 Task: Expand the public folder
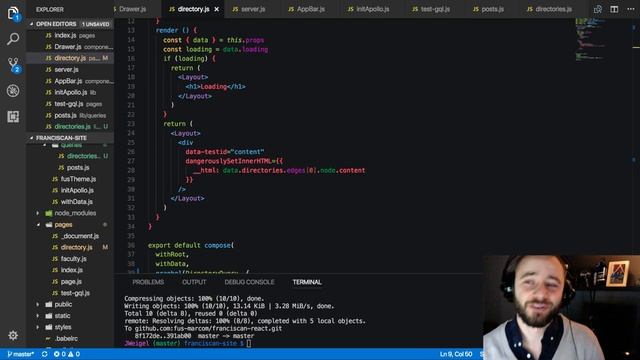coord(70,304)
